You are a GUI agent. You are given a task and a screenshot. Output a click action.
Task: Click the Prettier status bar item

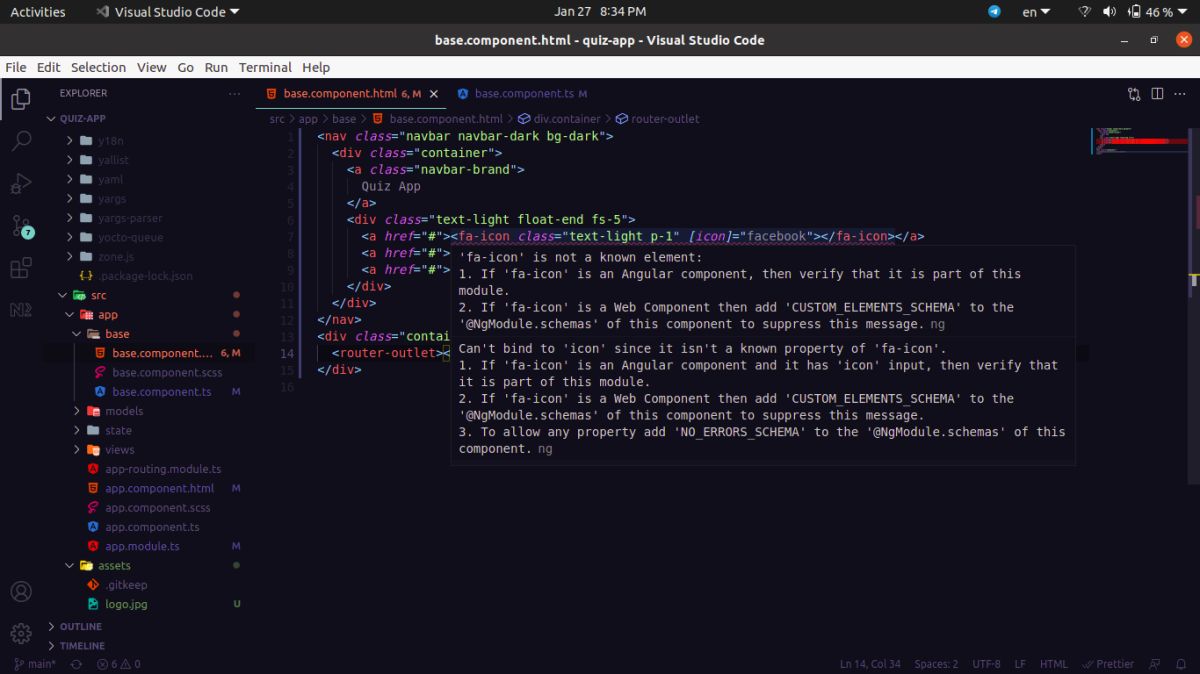tap(1108, 663)
